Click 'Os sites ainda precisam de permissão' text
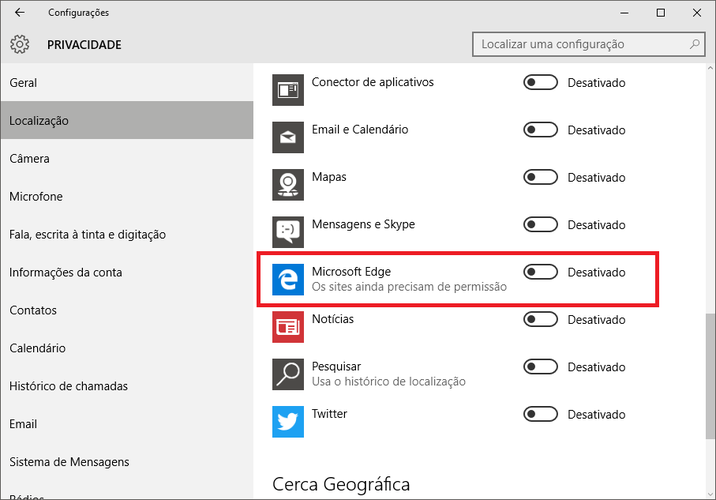Image resolution: width=716 pixels, height=500 pixels. tap(409, 287)
